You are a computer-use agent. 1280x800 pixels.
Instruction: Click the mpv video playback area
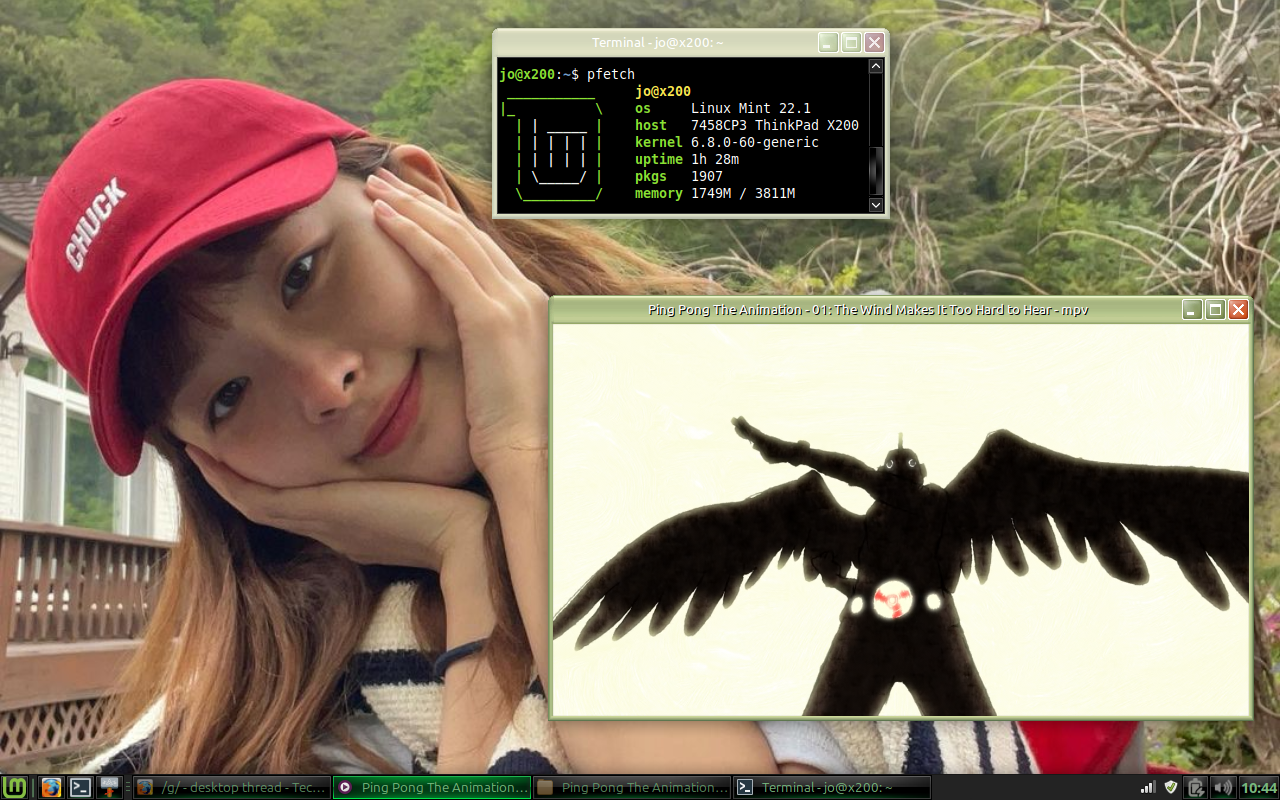click(x=901, y=520)
